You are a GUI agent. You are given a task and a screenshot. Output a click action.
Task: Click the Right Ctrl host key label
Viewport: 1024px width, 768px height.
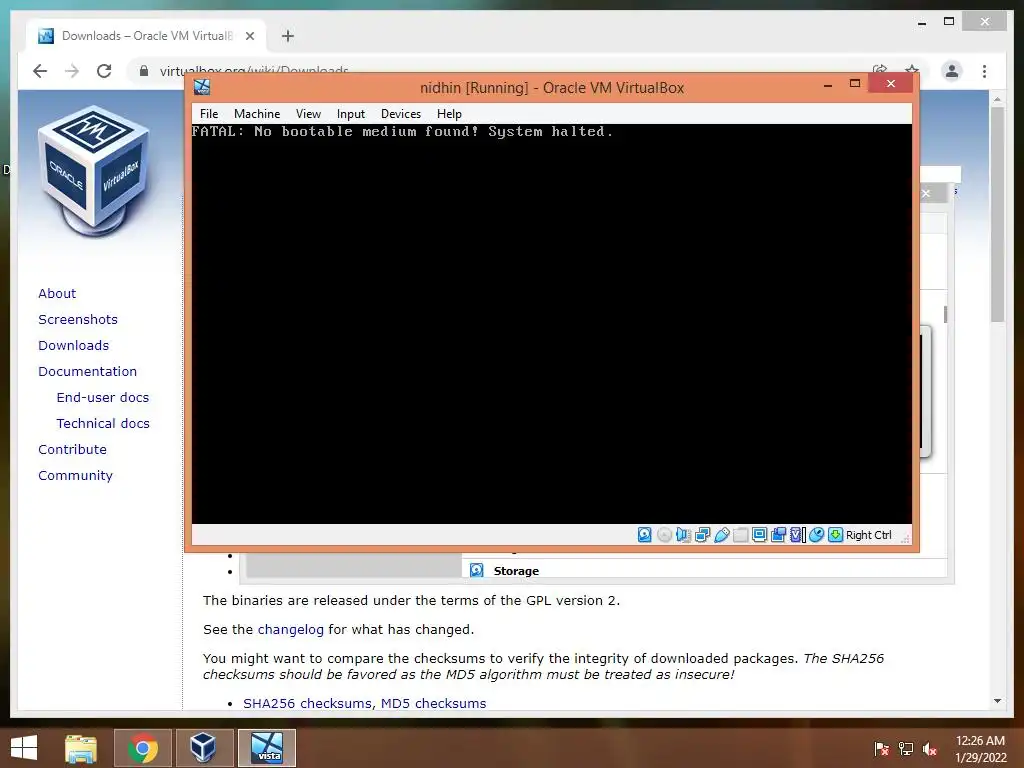click(869, 535)
